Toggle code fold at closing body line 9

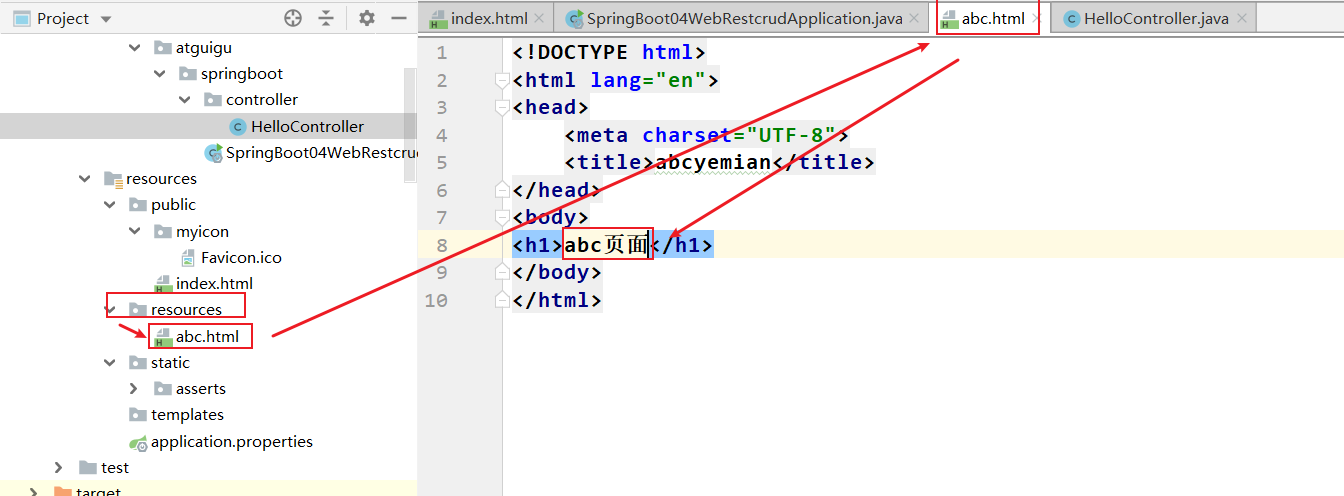[x=503, y=272]
